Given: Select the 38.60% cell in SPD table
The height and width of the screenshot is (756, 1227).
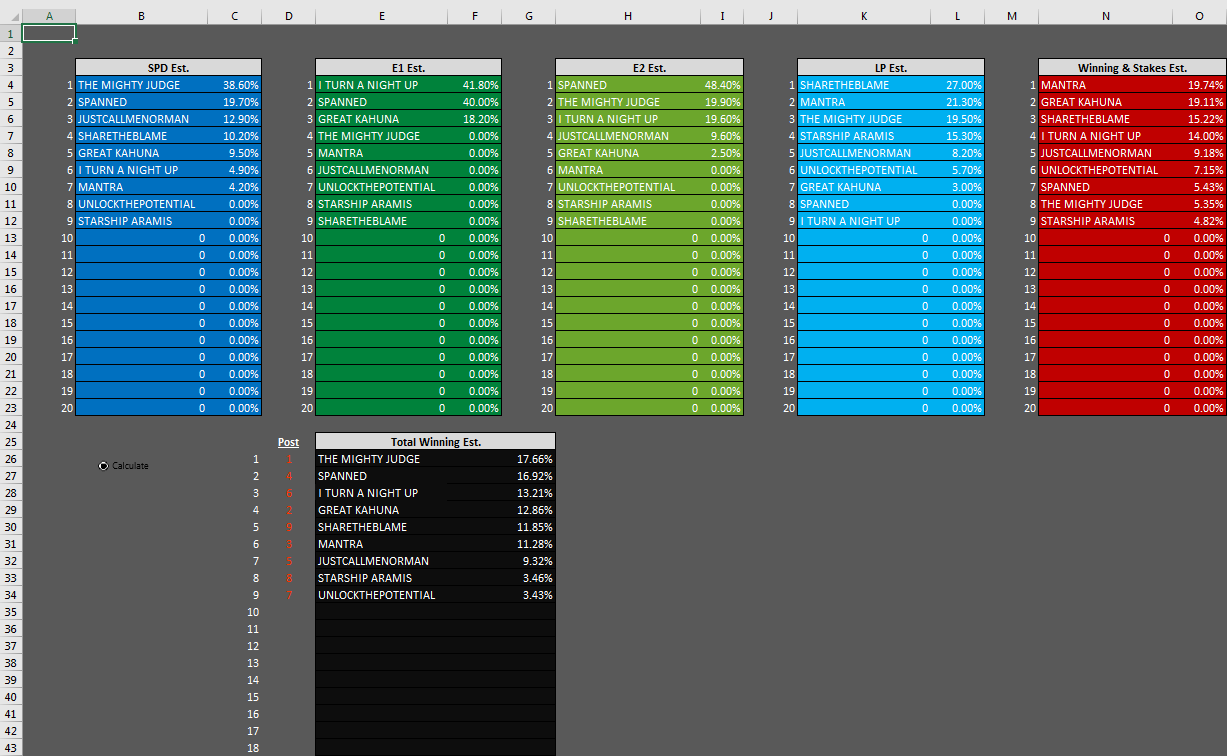Looking at the screenshot, I should point(240,86).
